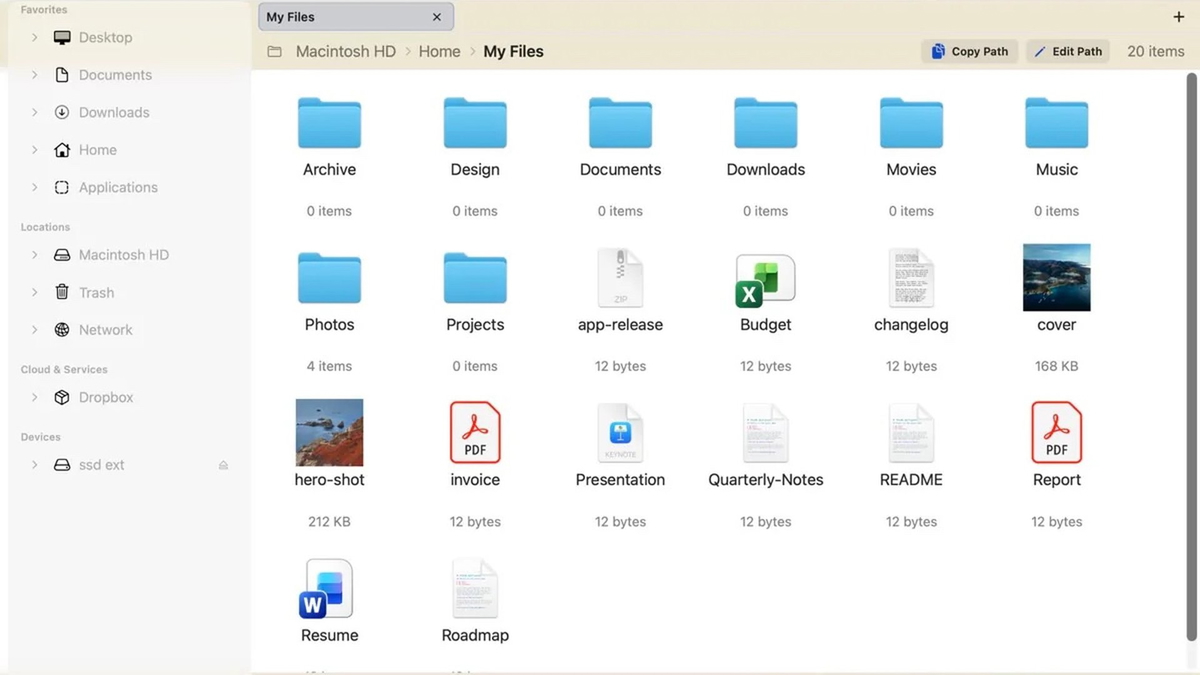The image size is (1200, 675).
Task: Click the Desktop monitor icon in sidebar
Action: 62,37
